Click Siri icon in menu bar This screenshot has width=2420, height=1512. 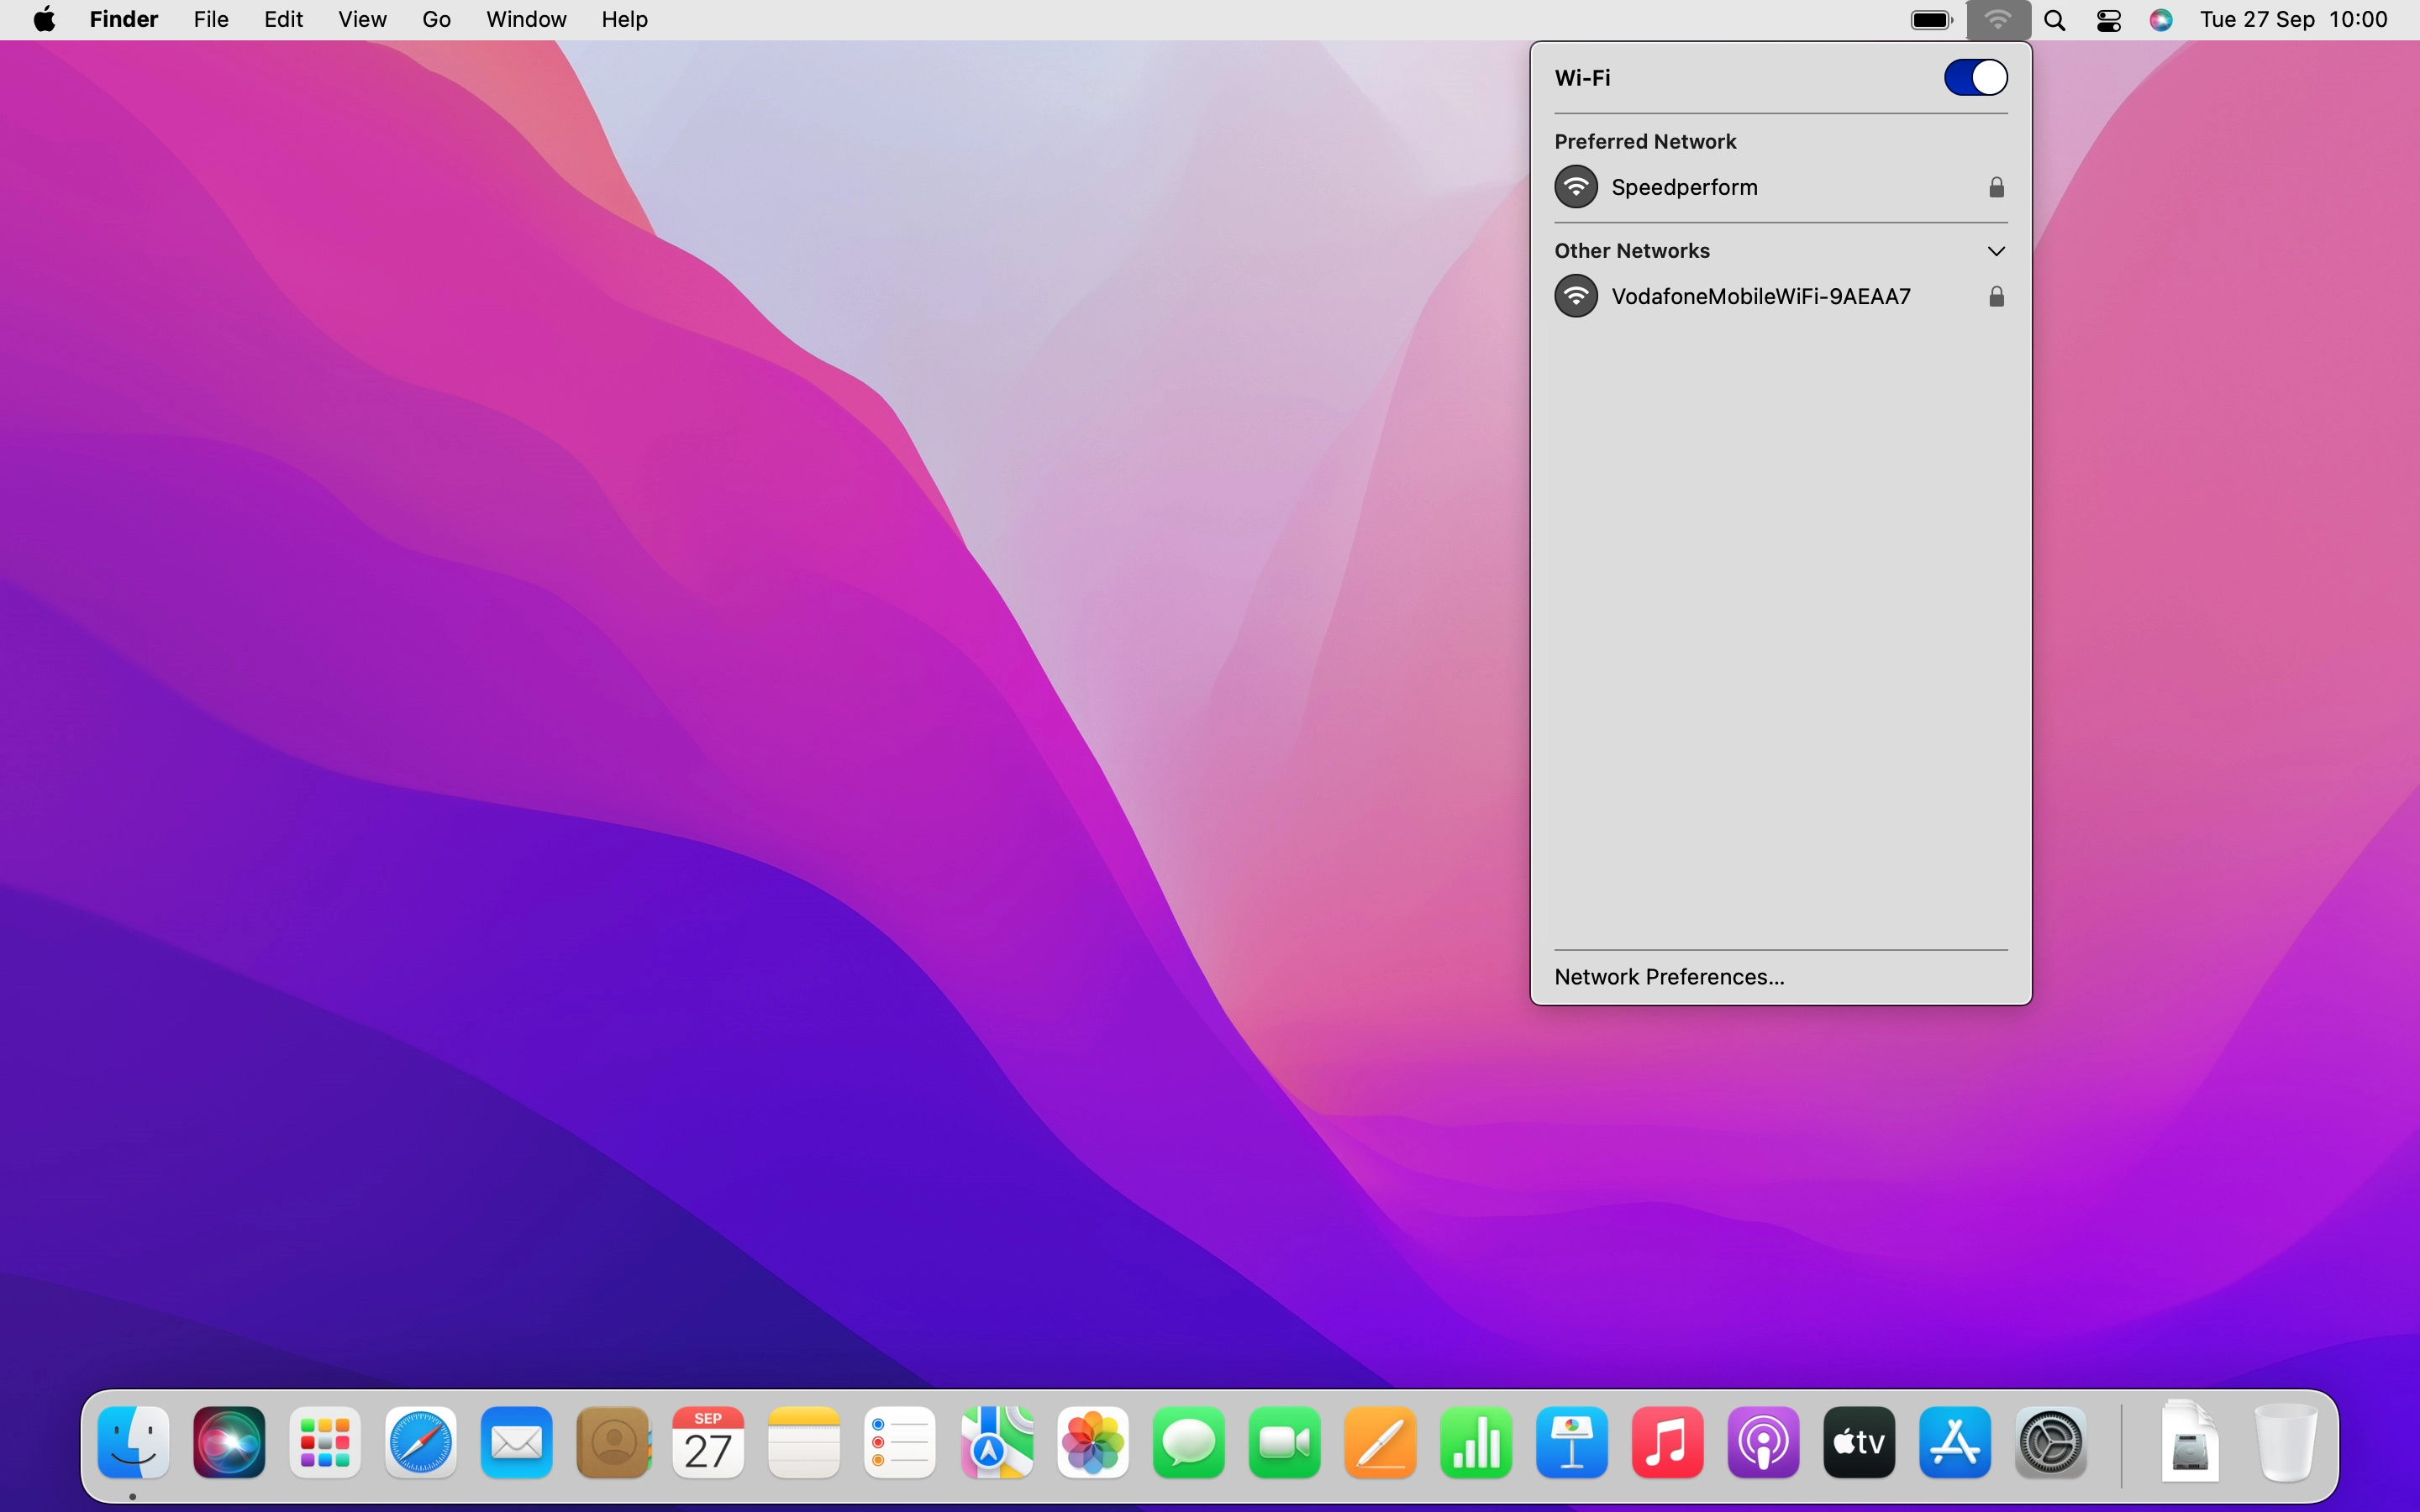coord(2161,20)
